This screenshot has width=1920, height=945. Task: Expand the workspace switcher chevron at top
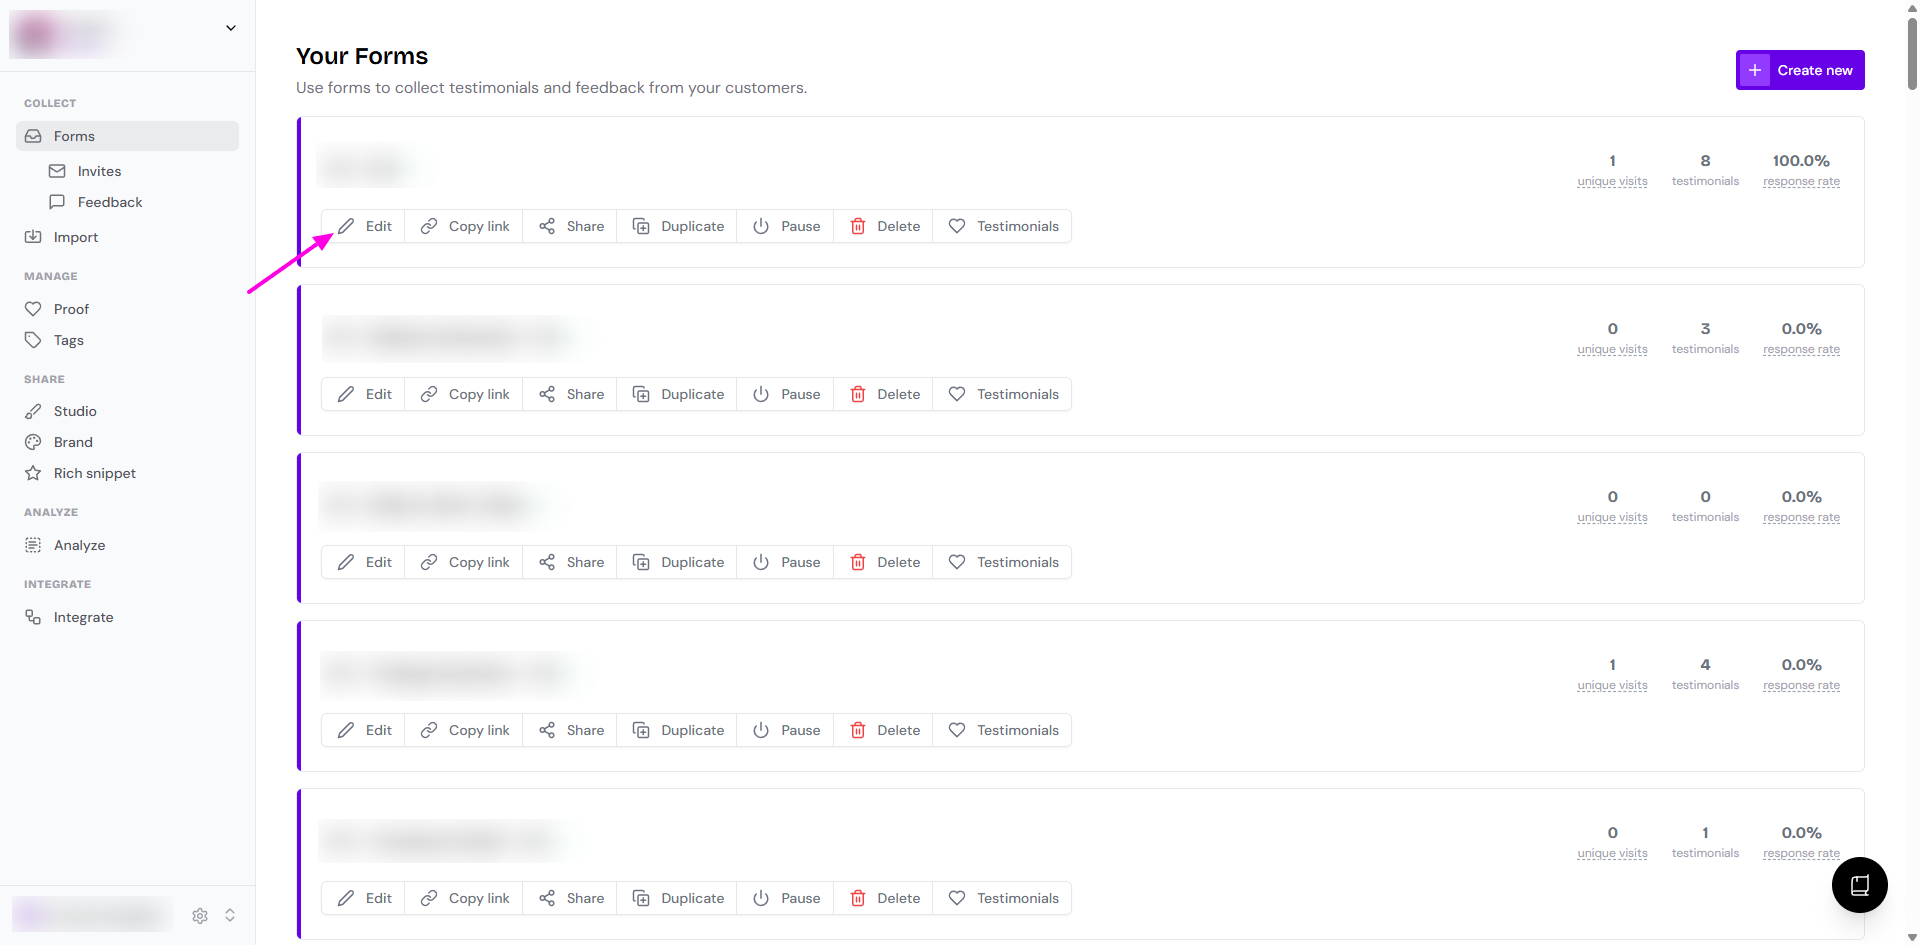point(231,28)
